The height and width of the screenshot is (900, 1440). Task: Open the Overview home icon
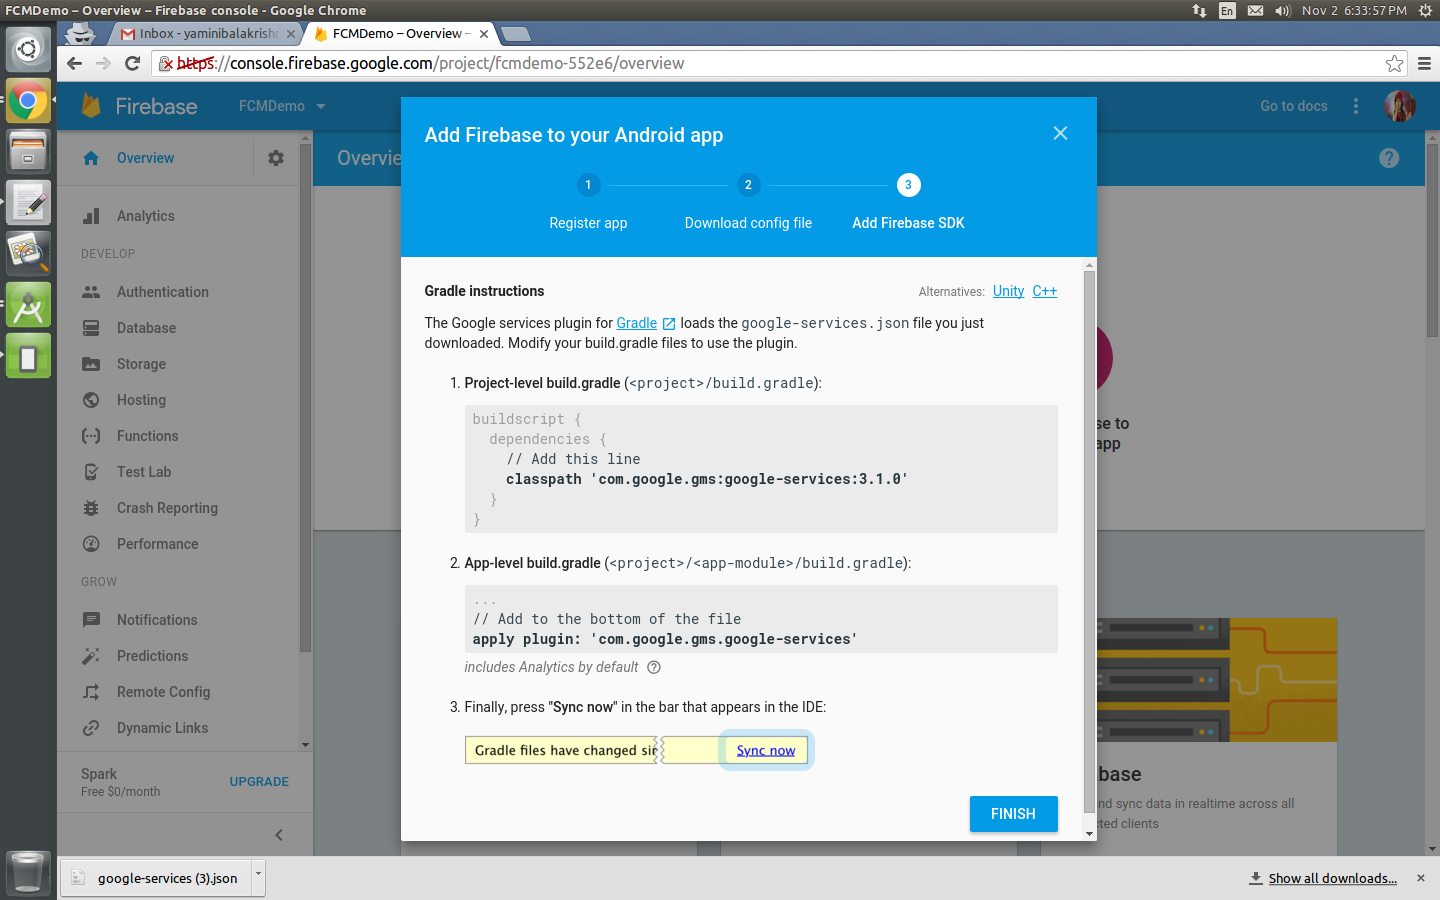[x=91, y=158]
